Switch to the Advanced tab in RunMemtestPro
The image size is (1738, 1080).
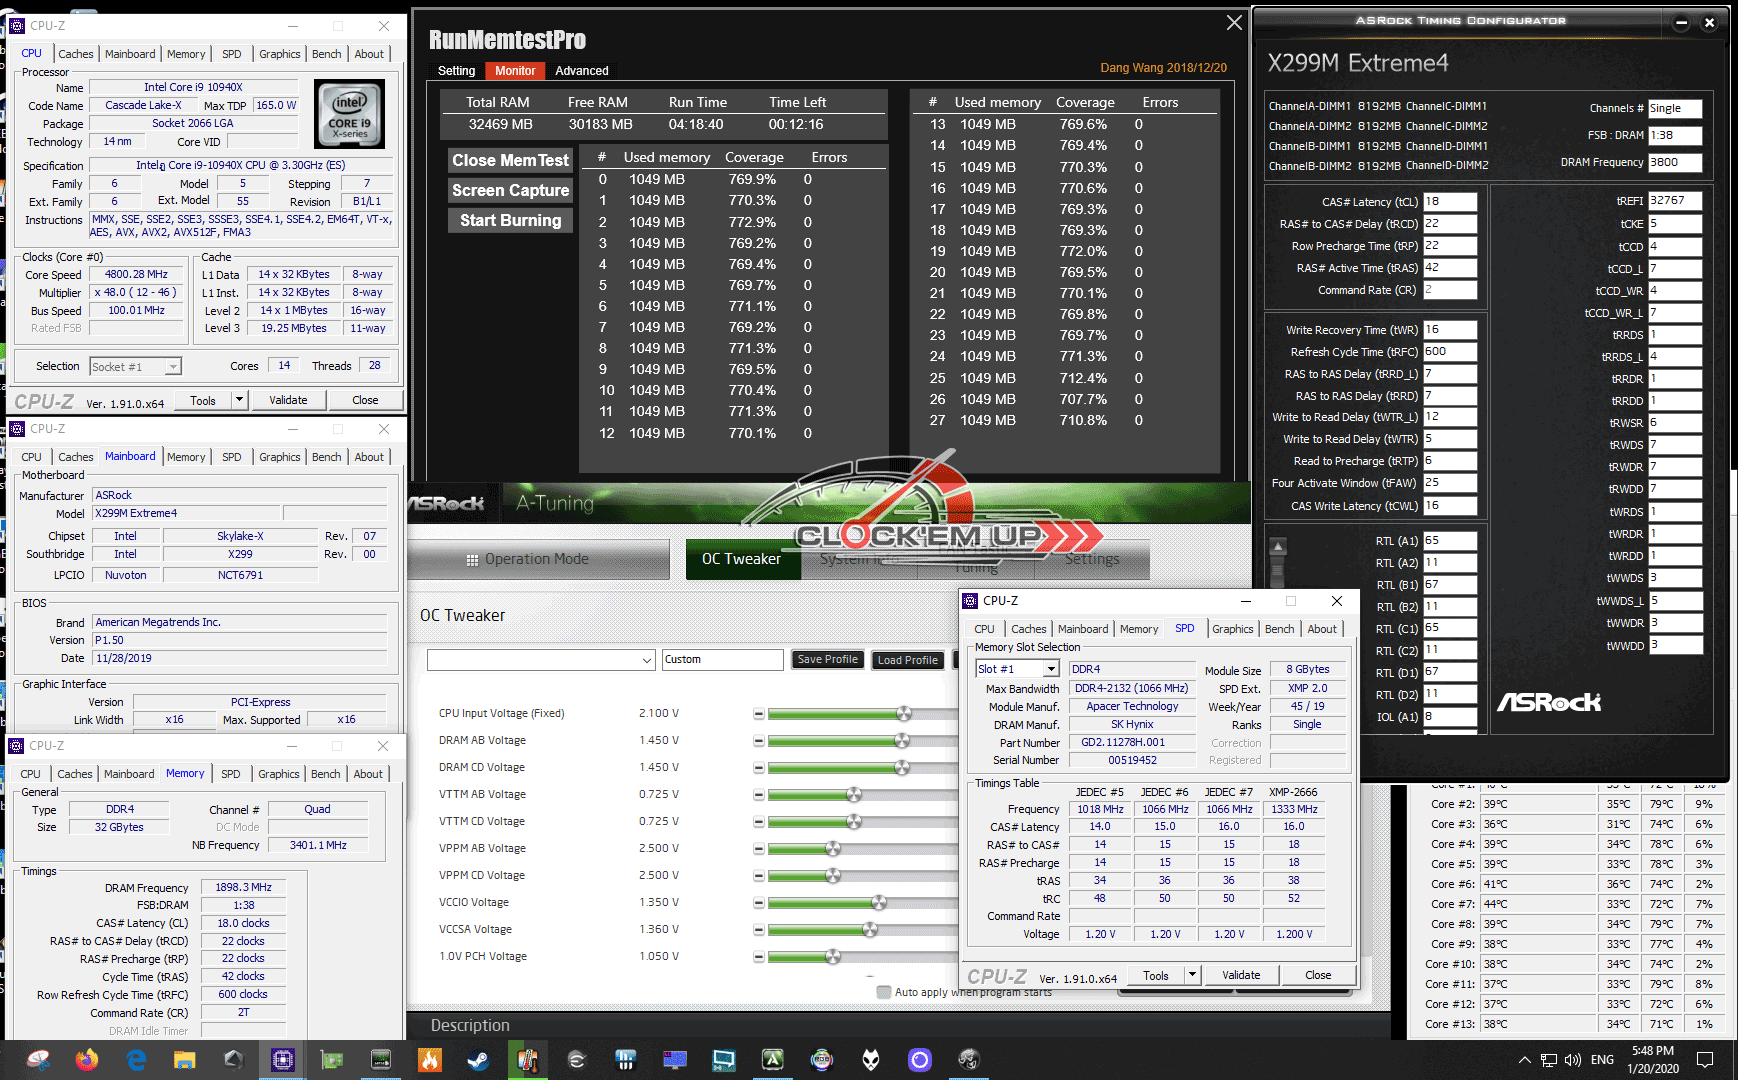click(582, 71)
